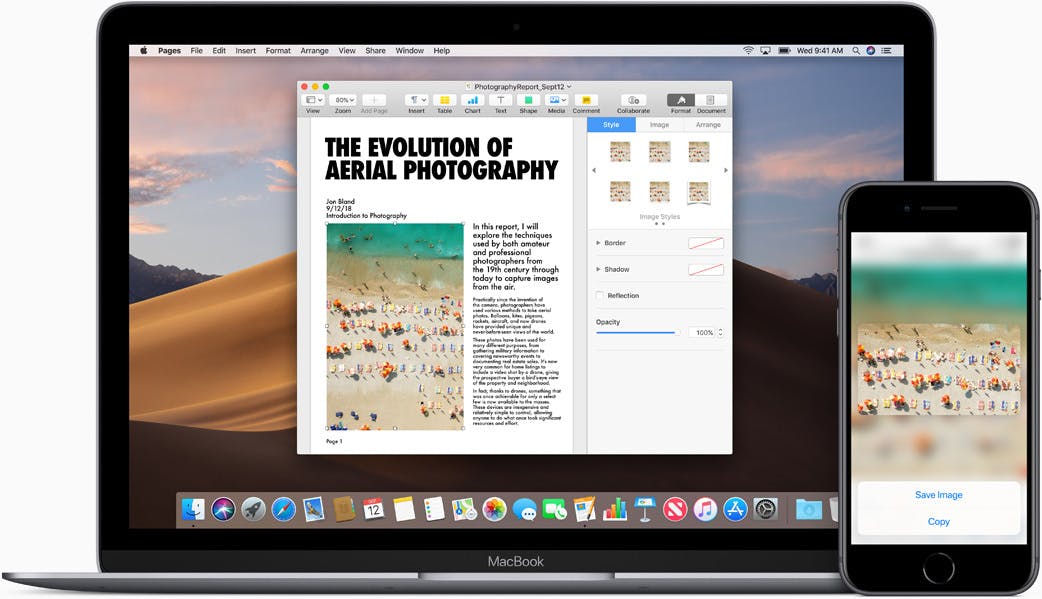Image resolution: width=1042 pixels, height=599 pixels.
Task: Open System Preferences from the Dock
Action: pos(766,510)
